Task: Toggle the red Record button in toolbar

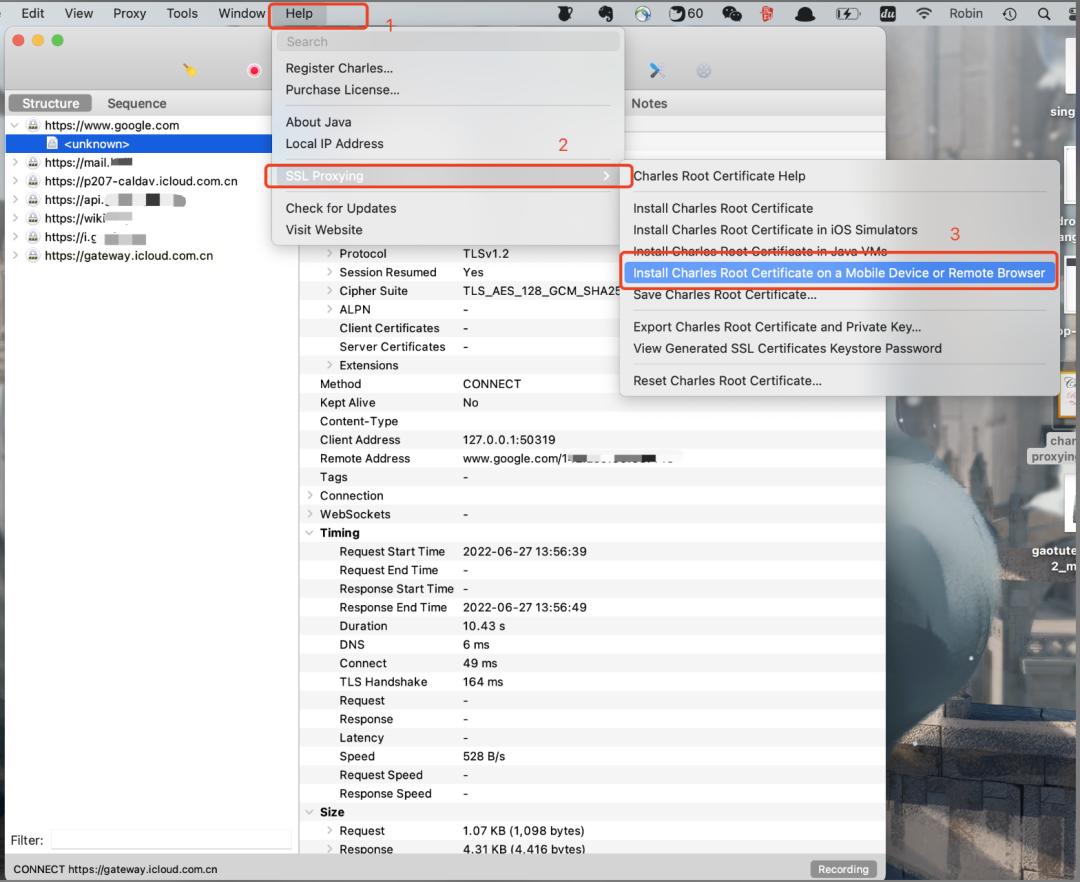Action: click(254, 70)
